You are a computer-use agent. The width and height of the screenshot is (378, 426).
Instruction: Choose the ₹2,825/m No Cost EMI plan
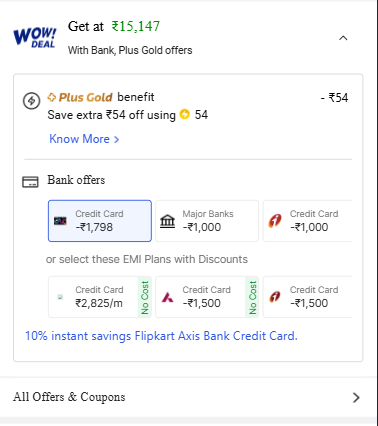(100, 297)
